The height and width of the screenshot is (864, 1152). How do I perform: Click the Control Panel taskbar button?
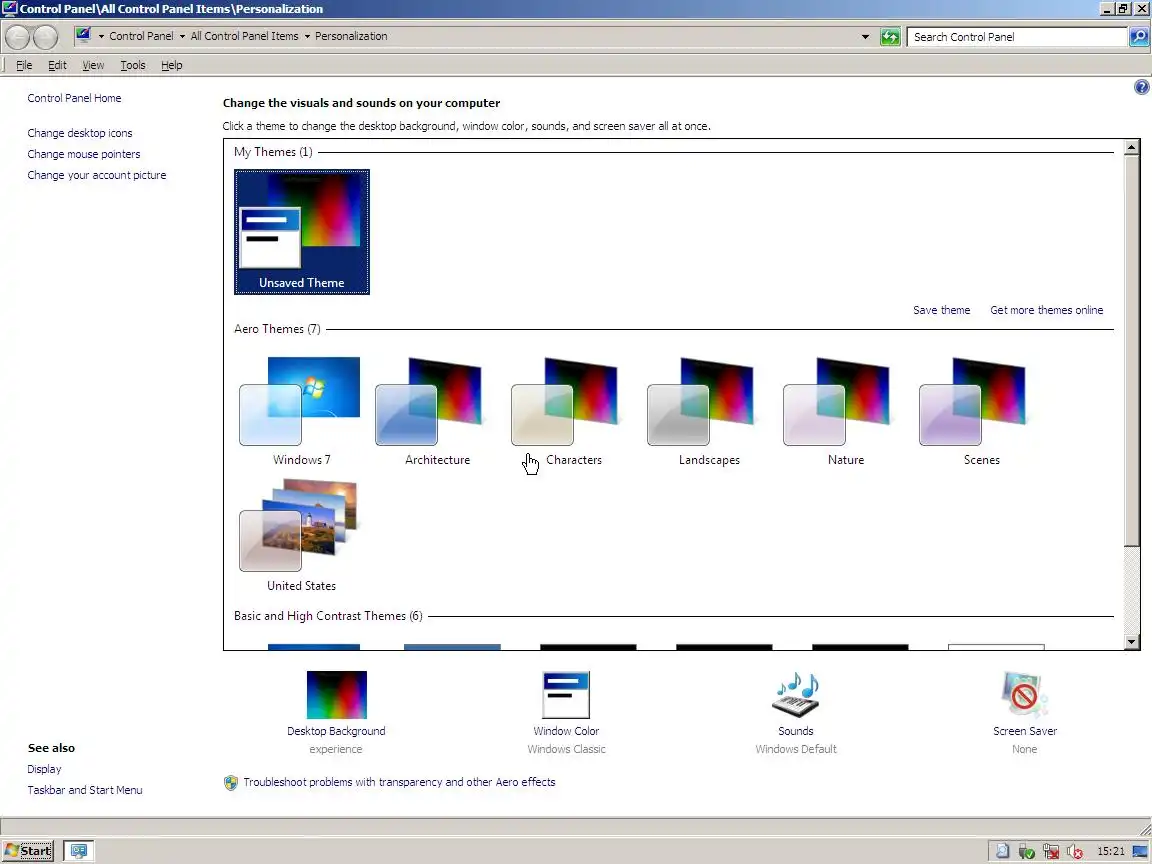(x=79, y=851)
